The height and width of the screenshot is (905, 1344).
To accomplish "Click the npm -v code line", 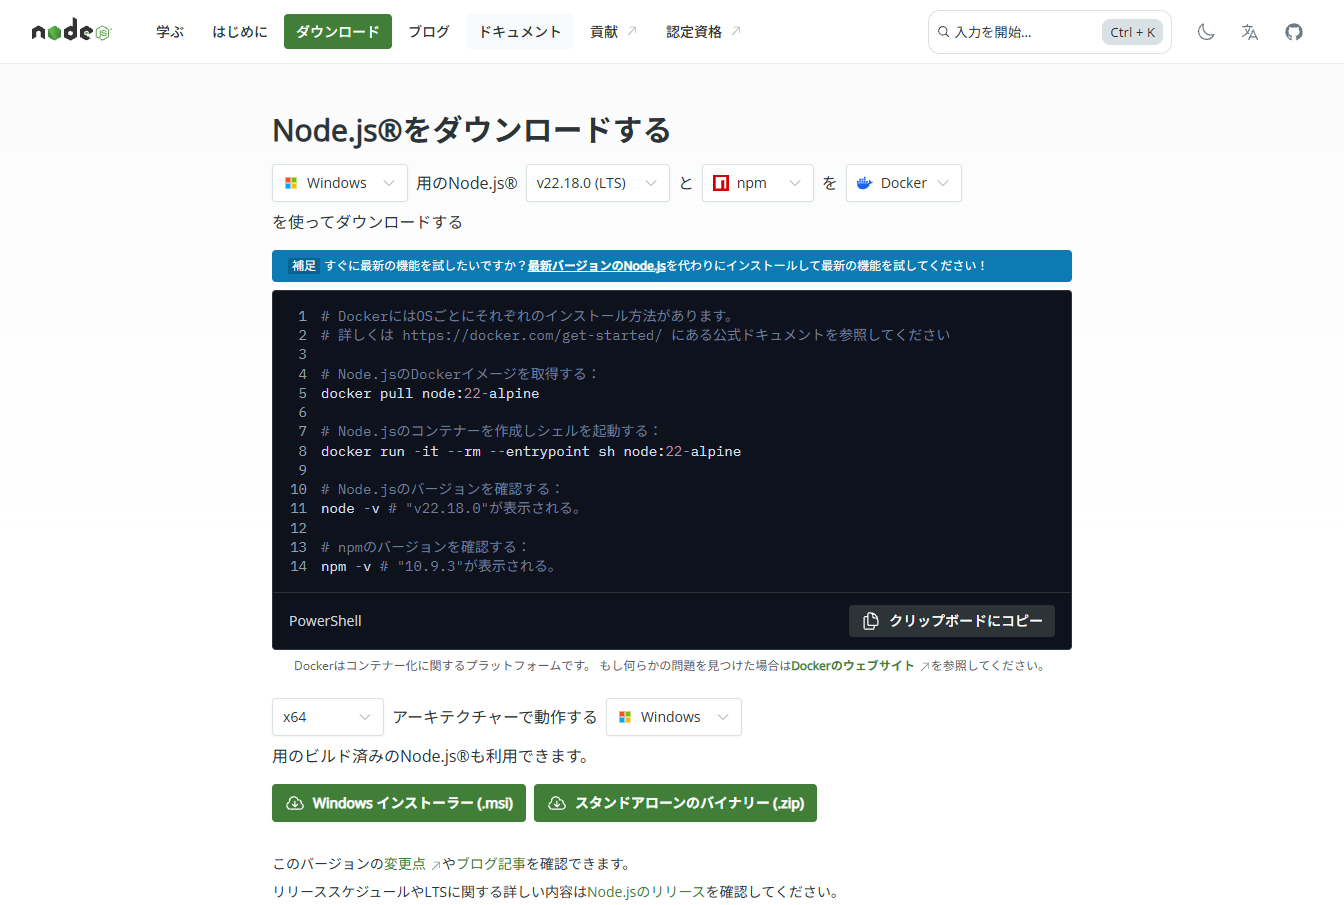I will [x=439, y=566].
